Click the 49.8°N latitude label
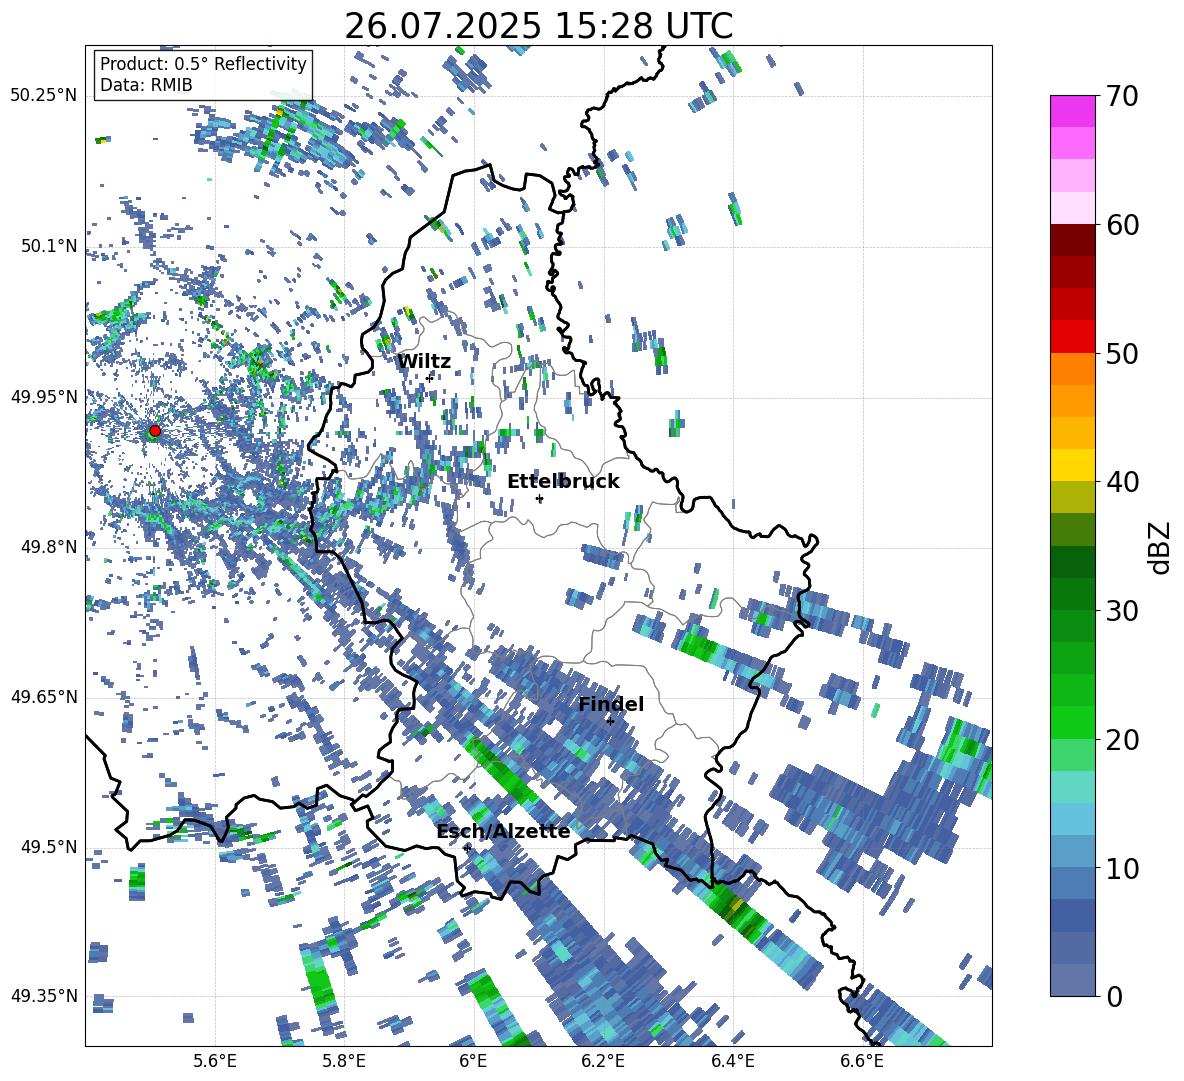Image resolution: width=1184 pixels, height=1081 pixels. (x=49, y=547)
